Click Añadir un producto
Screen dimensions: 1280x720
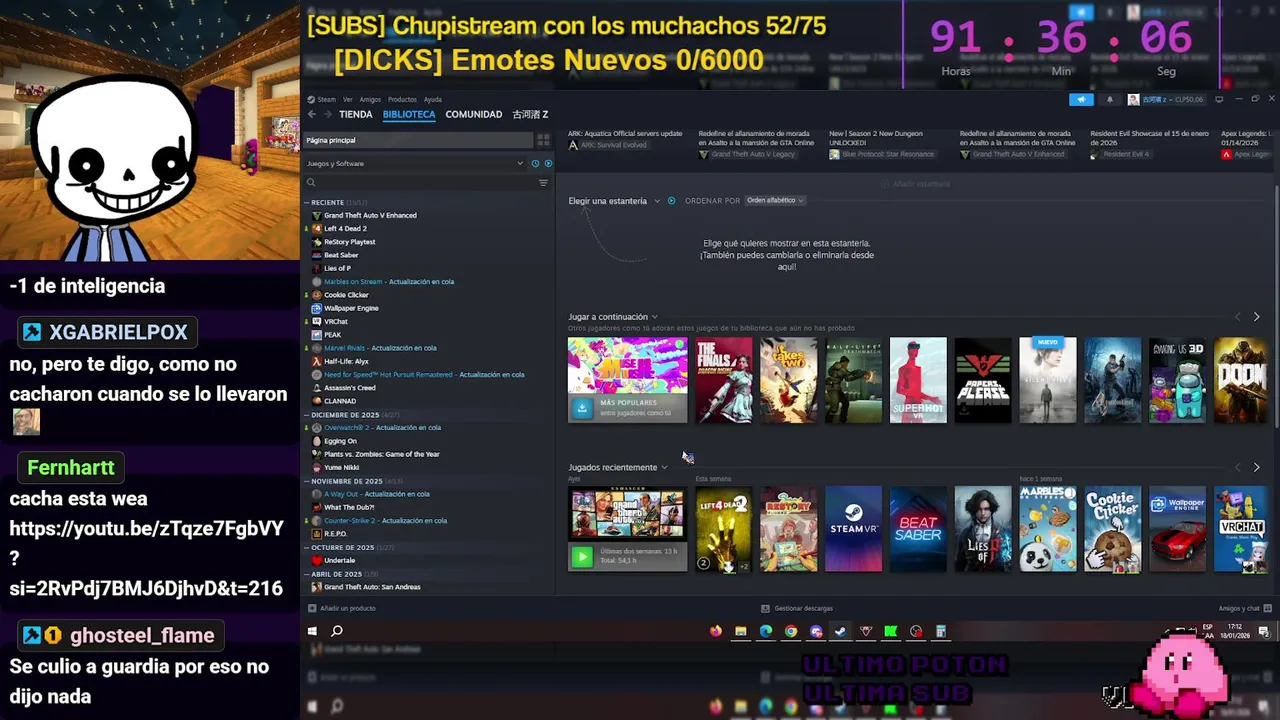tap(342, 608)
